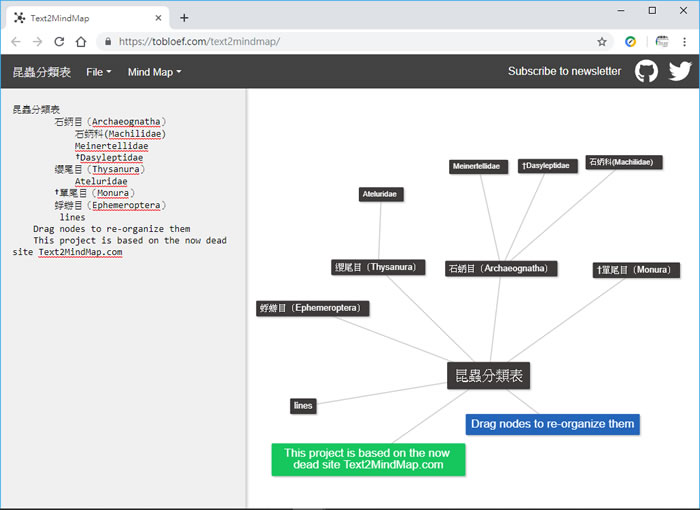Open the Chrome three-dot menu
This screenshot has height=510, width=700.
pos(686,42)
